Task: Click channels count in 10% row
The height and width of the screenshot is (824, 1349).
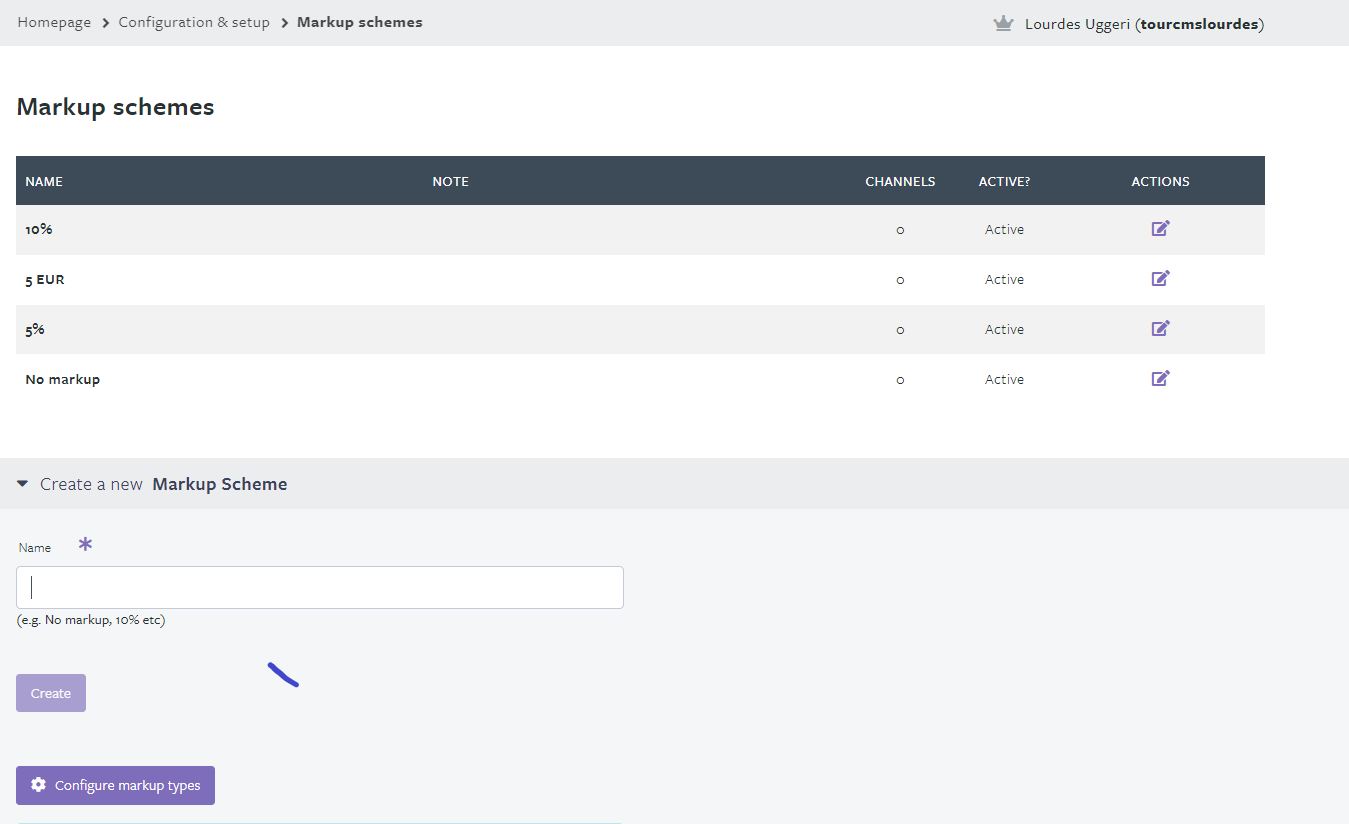Action: pyautogui.click(x=900, y=230)
